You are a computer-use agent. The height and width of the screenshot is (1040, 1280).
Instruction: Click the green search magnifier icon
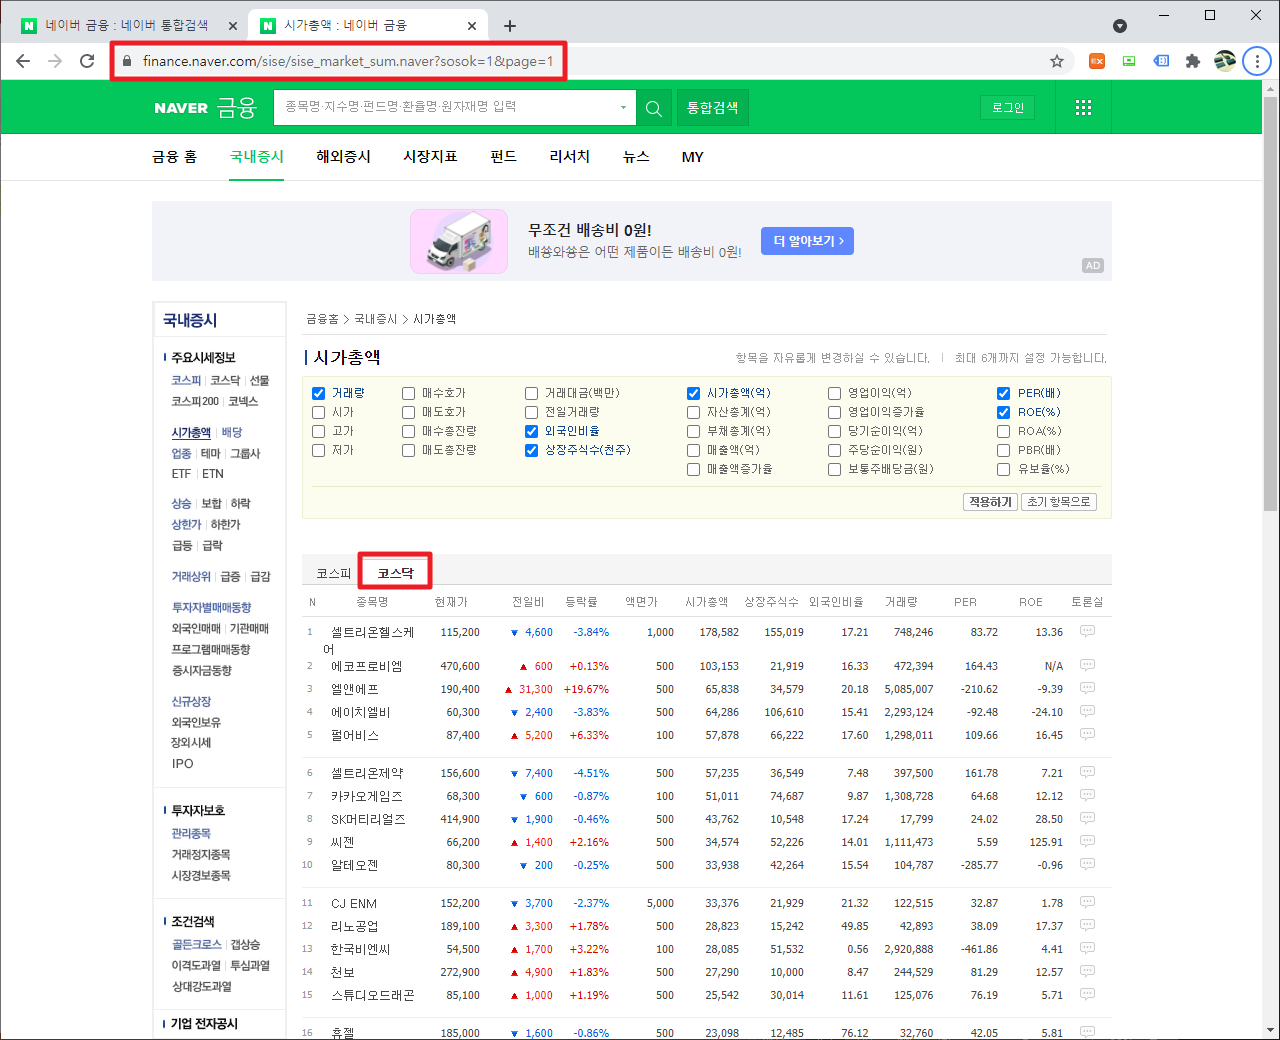coord(654,108)
